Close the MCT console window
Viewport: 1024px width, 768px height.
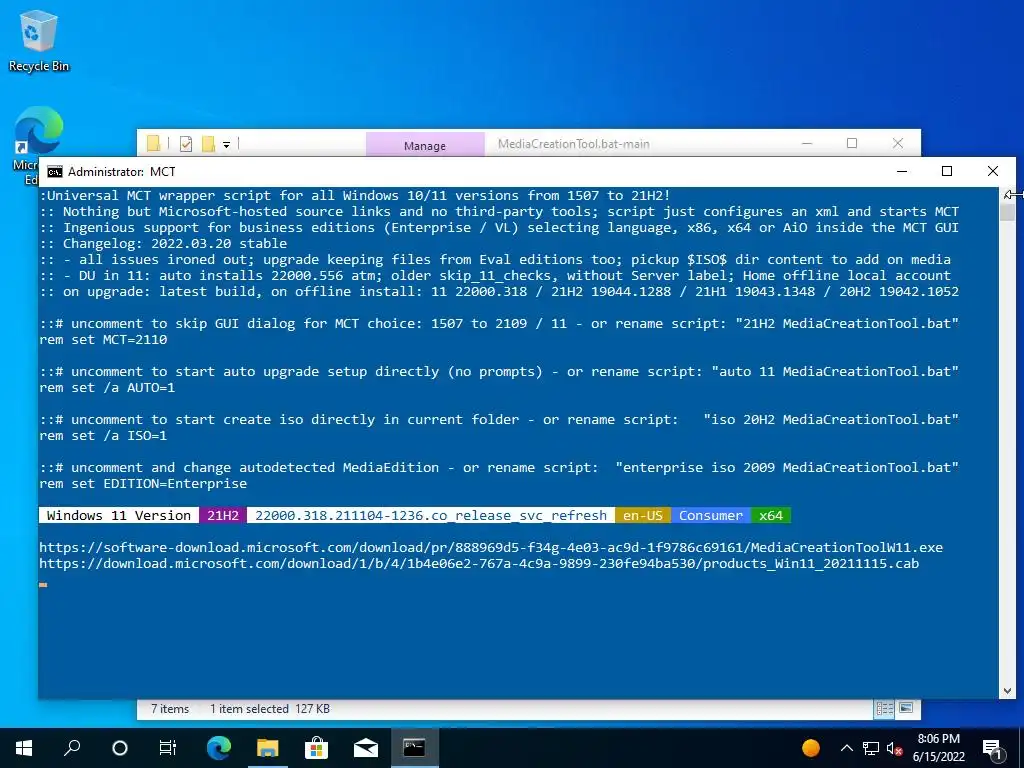(993, 172)
